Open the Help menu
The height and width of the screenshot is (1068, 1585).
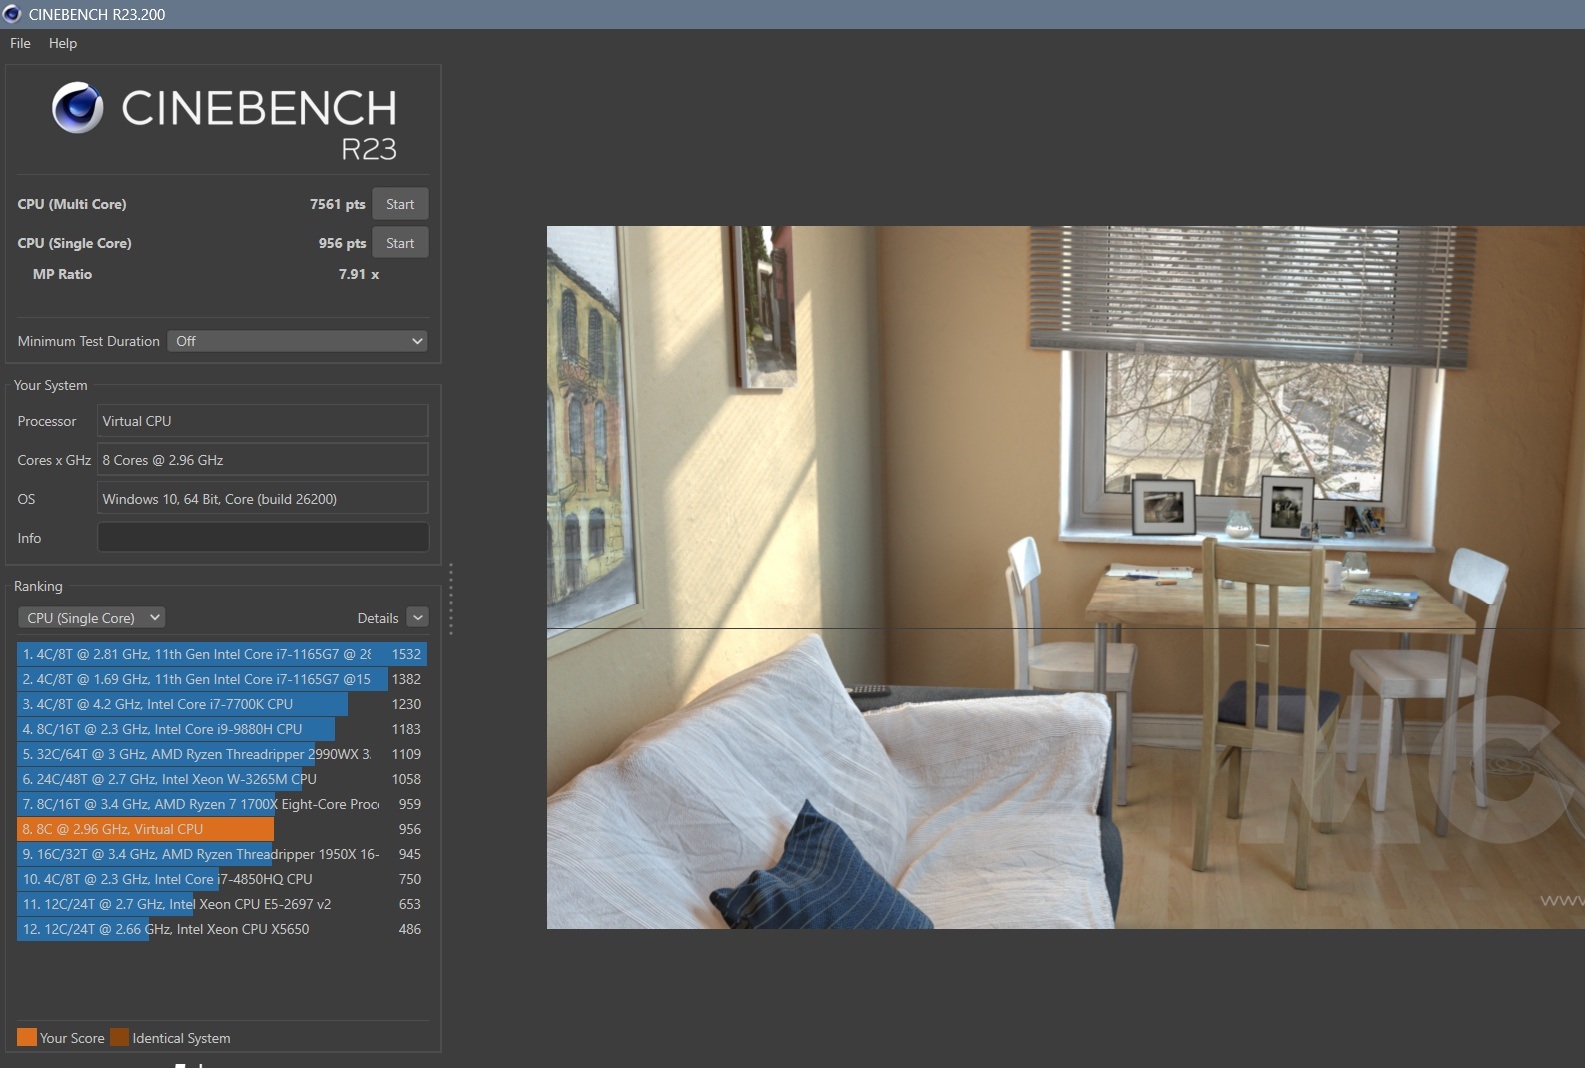63,43
